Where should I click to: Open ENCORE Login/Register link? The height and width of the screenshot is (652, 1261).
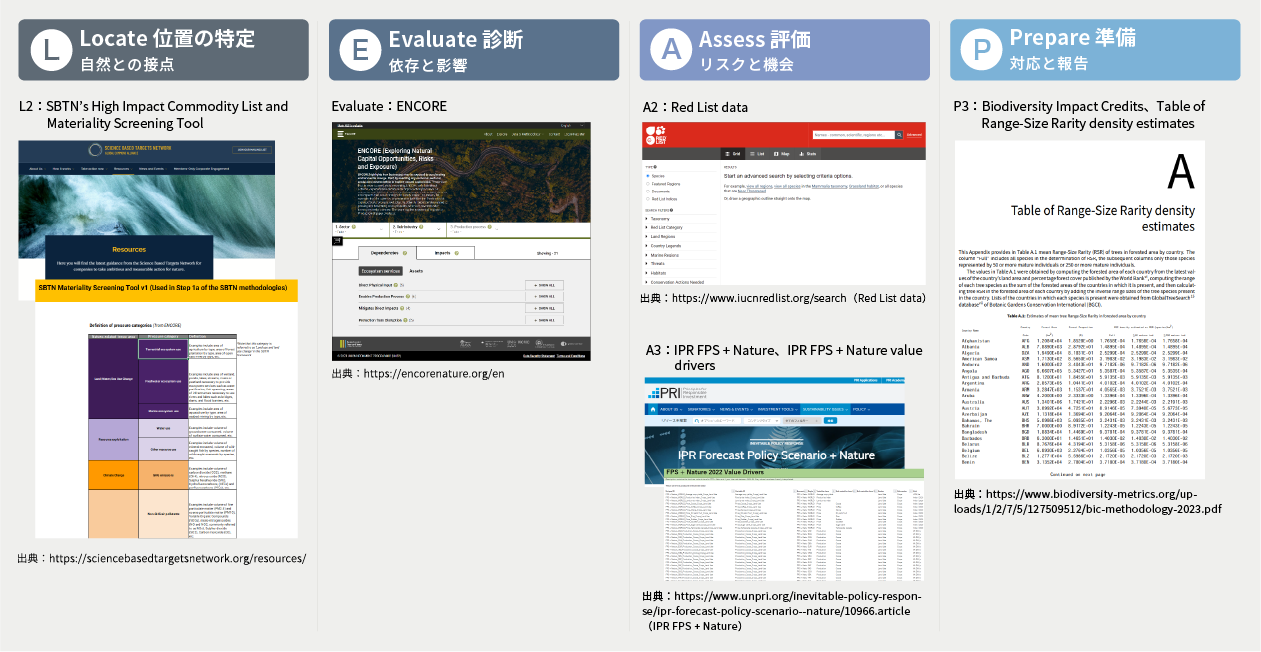(574, 134)
